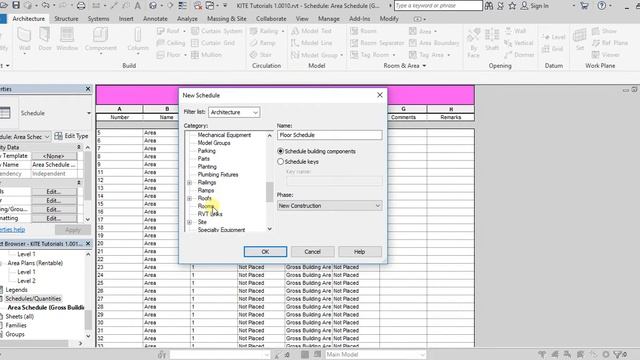Expand the Railings category node

pos(189,183)
